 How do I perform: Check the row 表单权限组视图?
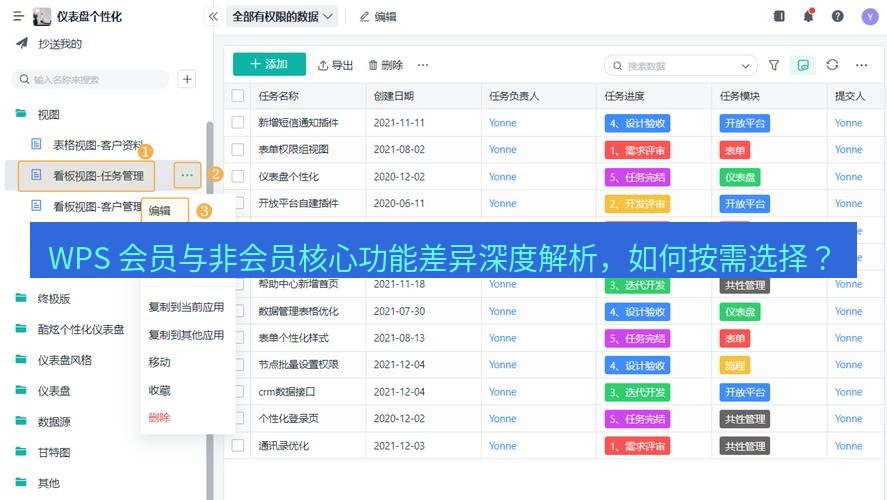(x=238, y=149)
